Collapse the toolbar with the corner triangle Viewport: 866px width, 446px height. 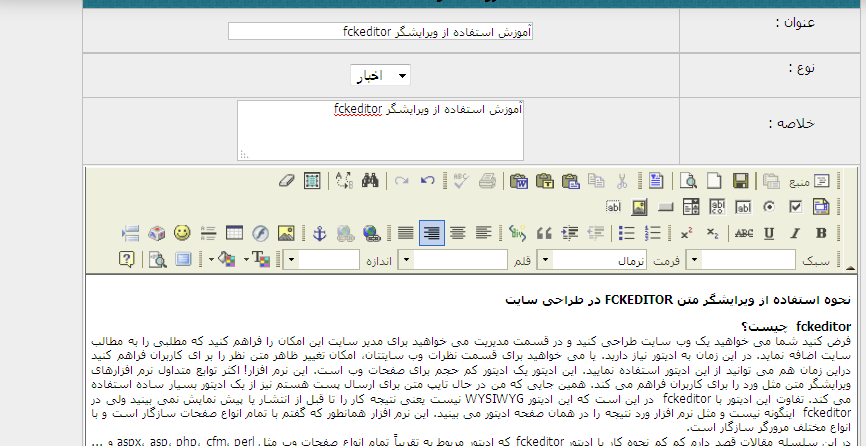(x=851, y=268)
